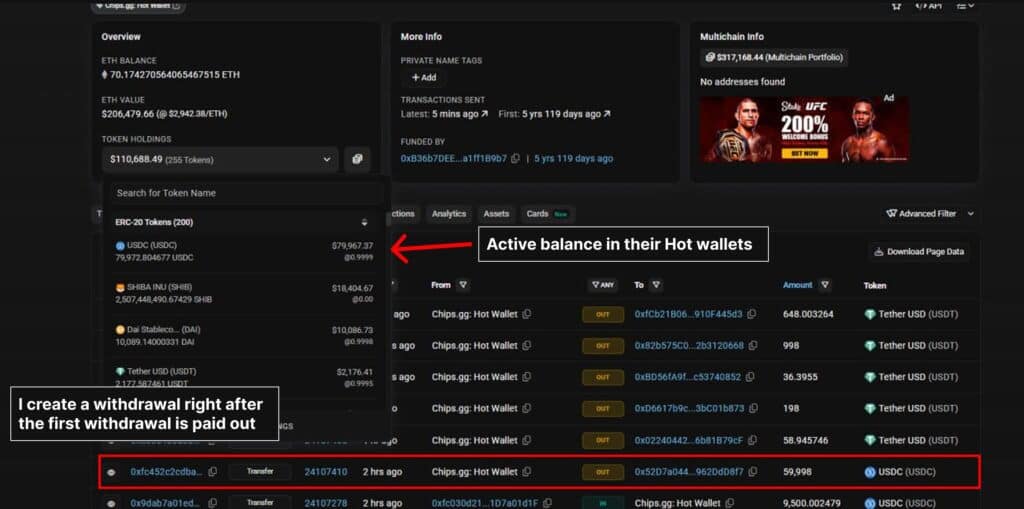
Task: Copy address 0xD6617b9c...3bC01b873
Action: 754,408
